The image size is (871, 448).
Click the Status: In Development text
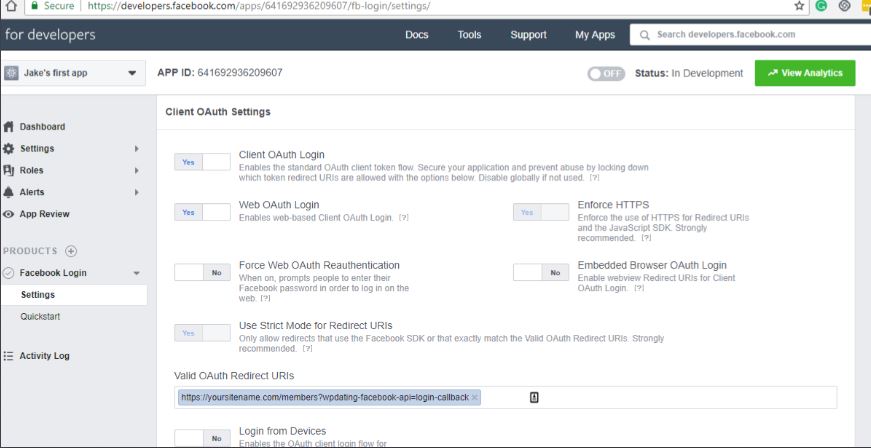(x=689, y=73)
